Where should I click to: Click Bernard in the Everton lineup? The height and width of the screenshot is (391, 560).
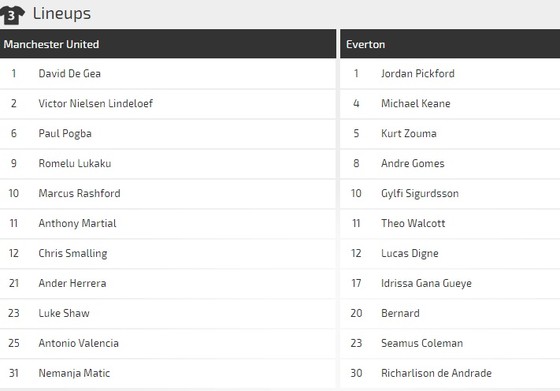tap(400, 314)
